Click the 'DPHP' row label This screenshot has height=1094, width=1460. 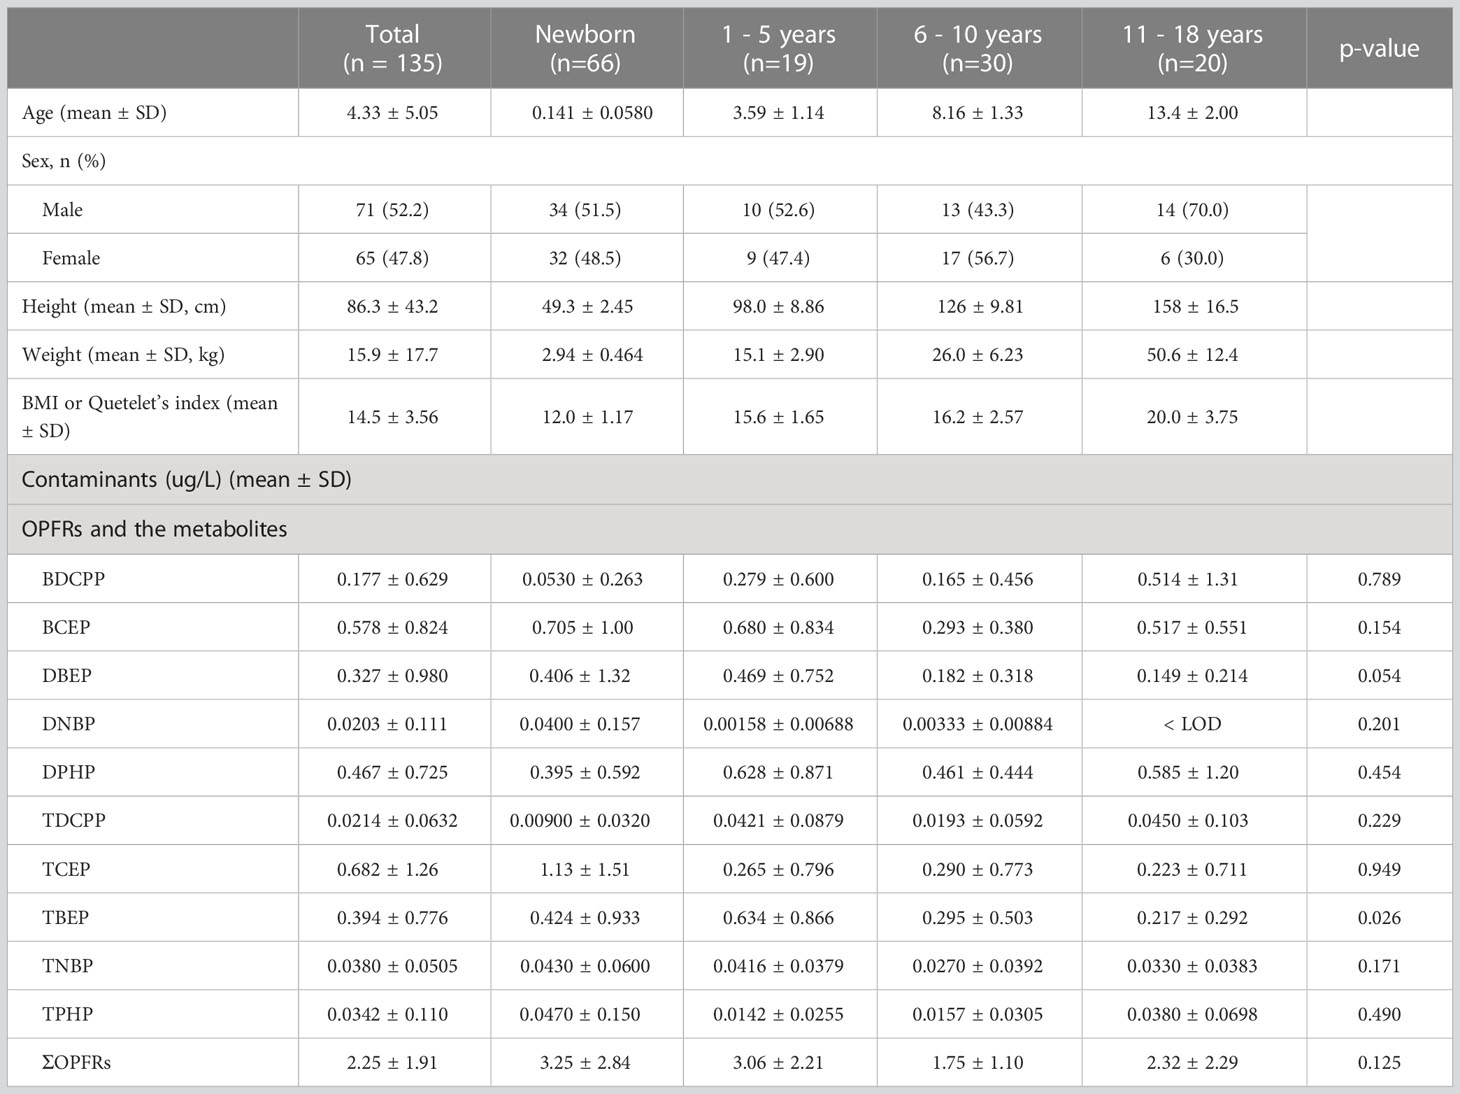(x=69, y=772)
